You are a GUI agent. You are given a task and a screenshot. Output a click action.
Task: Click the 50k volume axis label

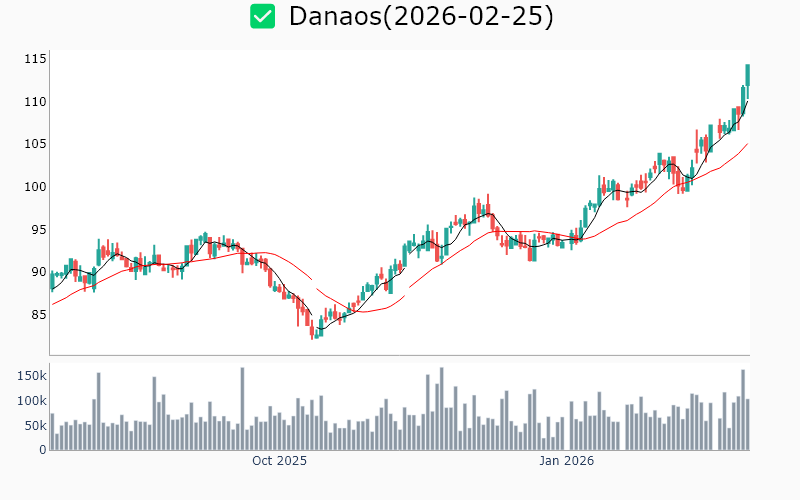coord(34,426)
